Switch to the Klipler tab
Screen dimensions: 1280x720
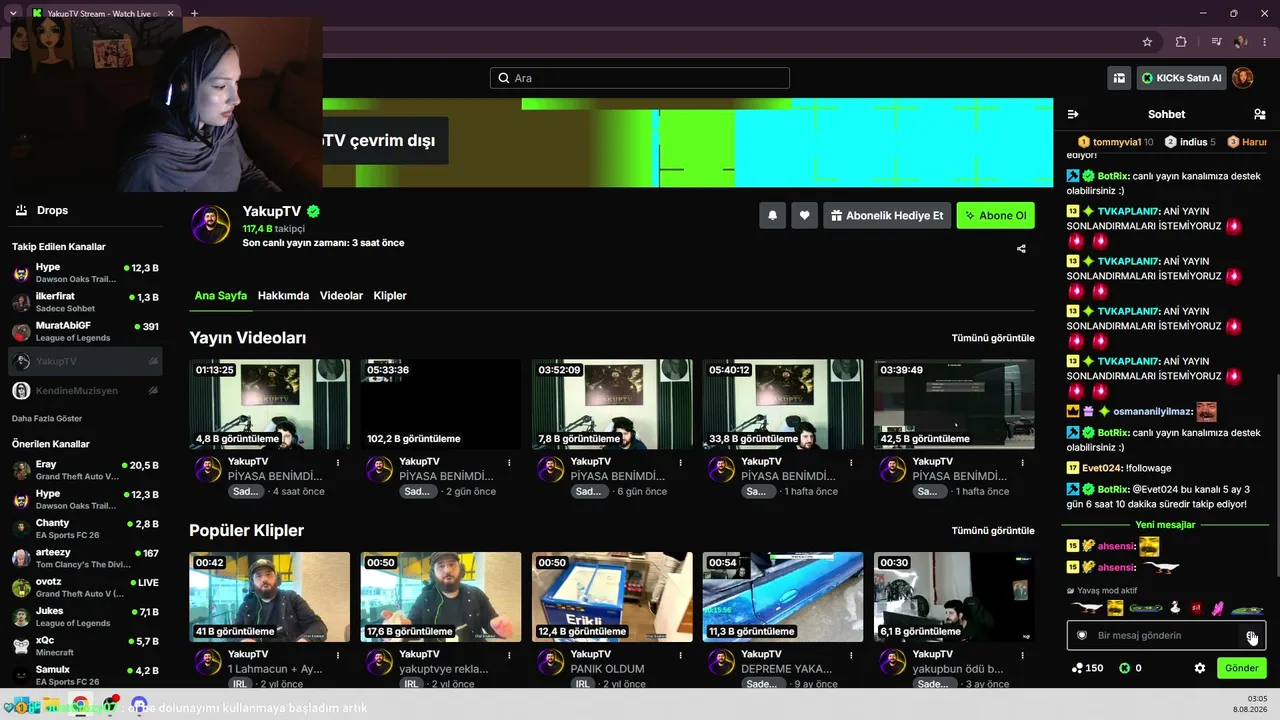pos(390,296)
